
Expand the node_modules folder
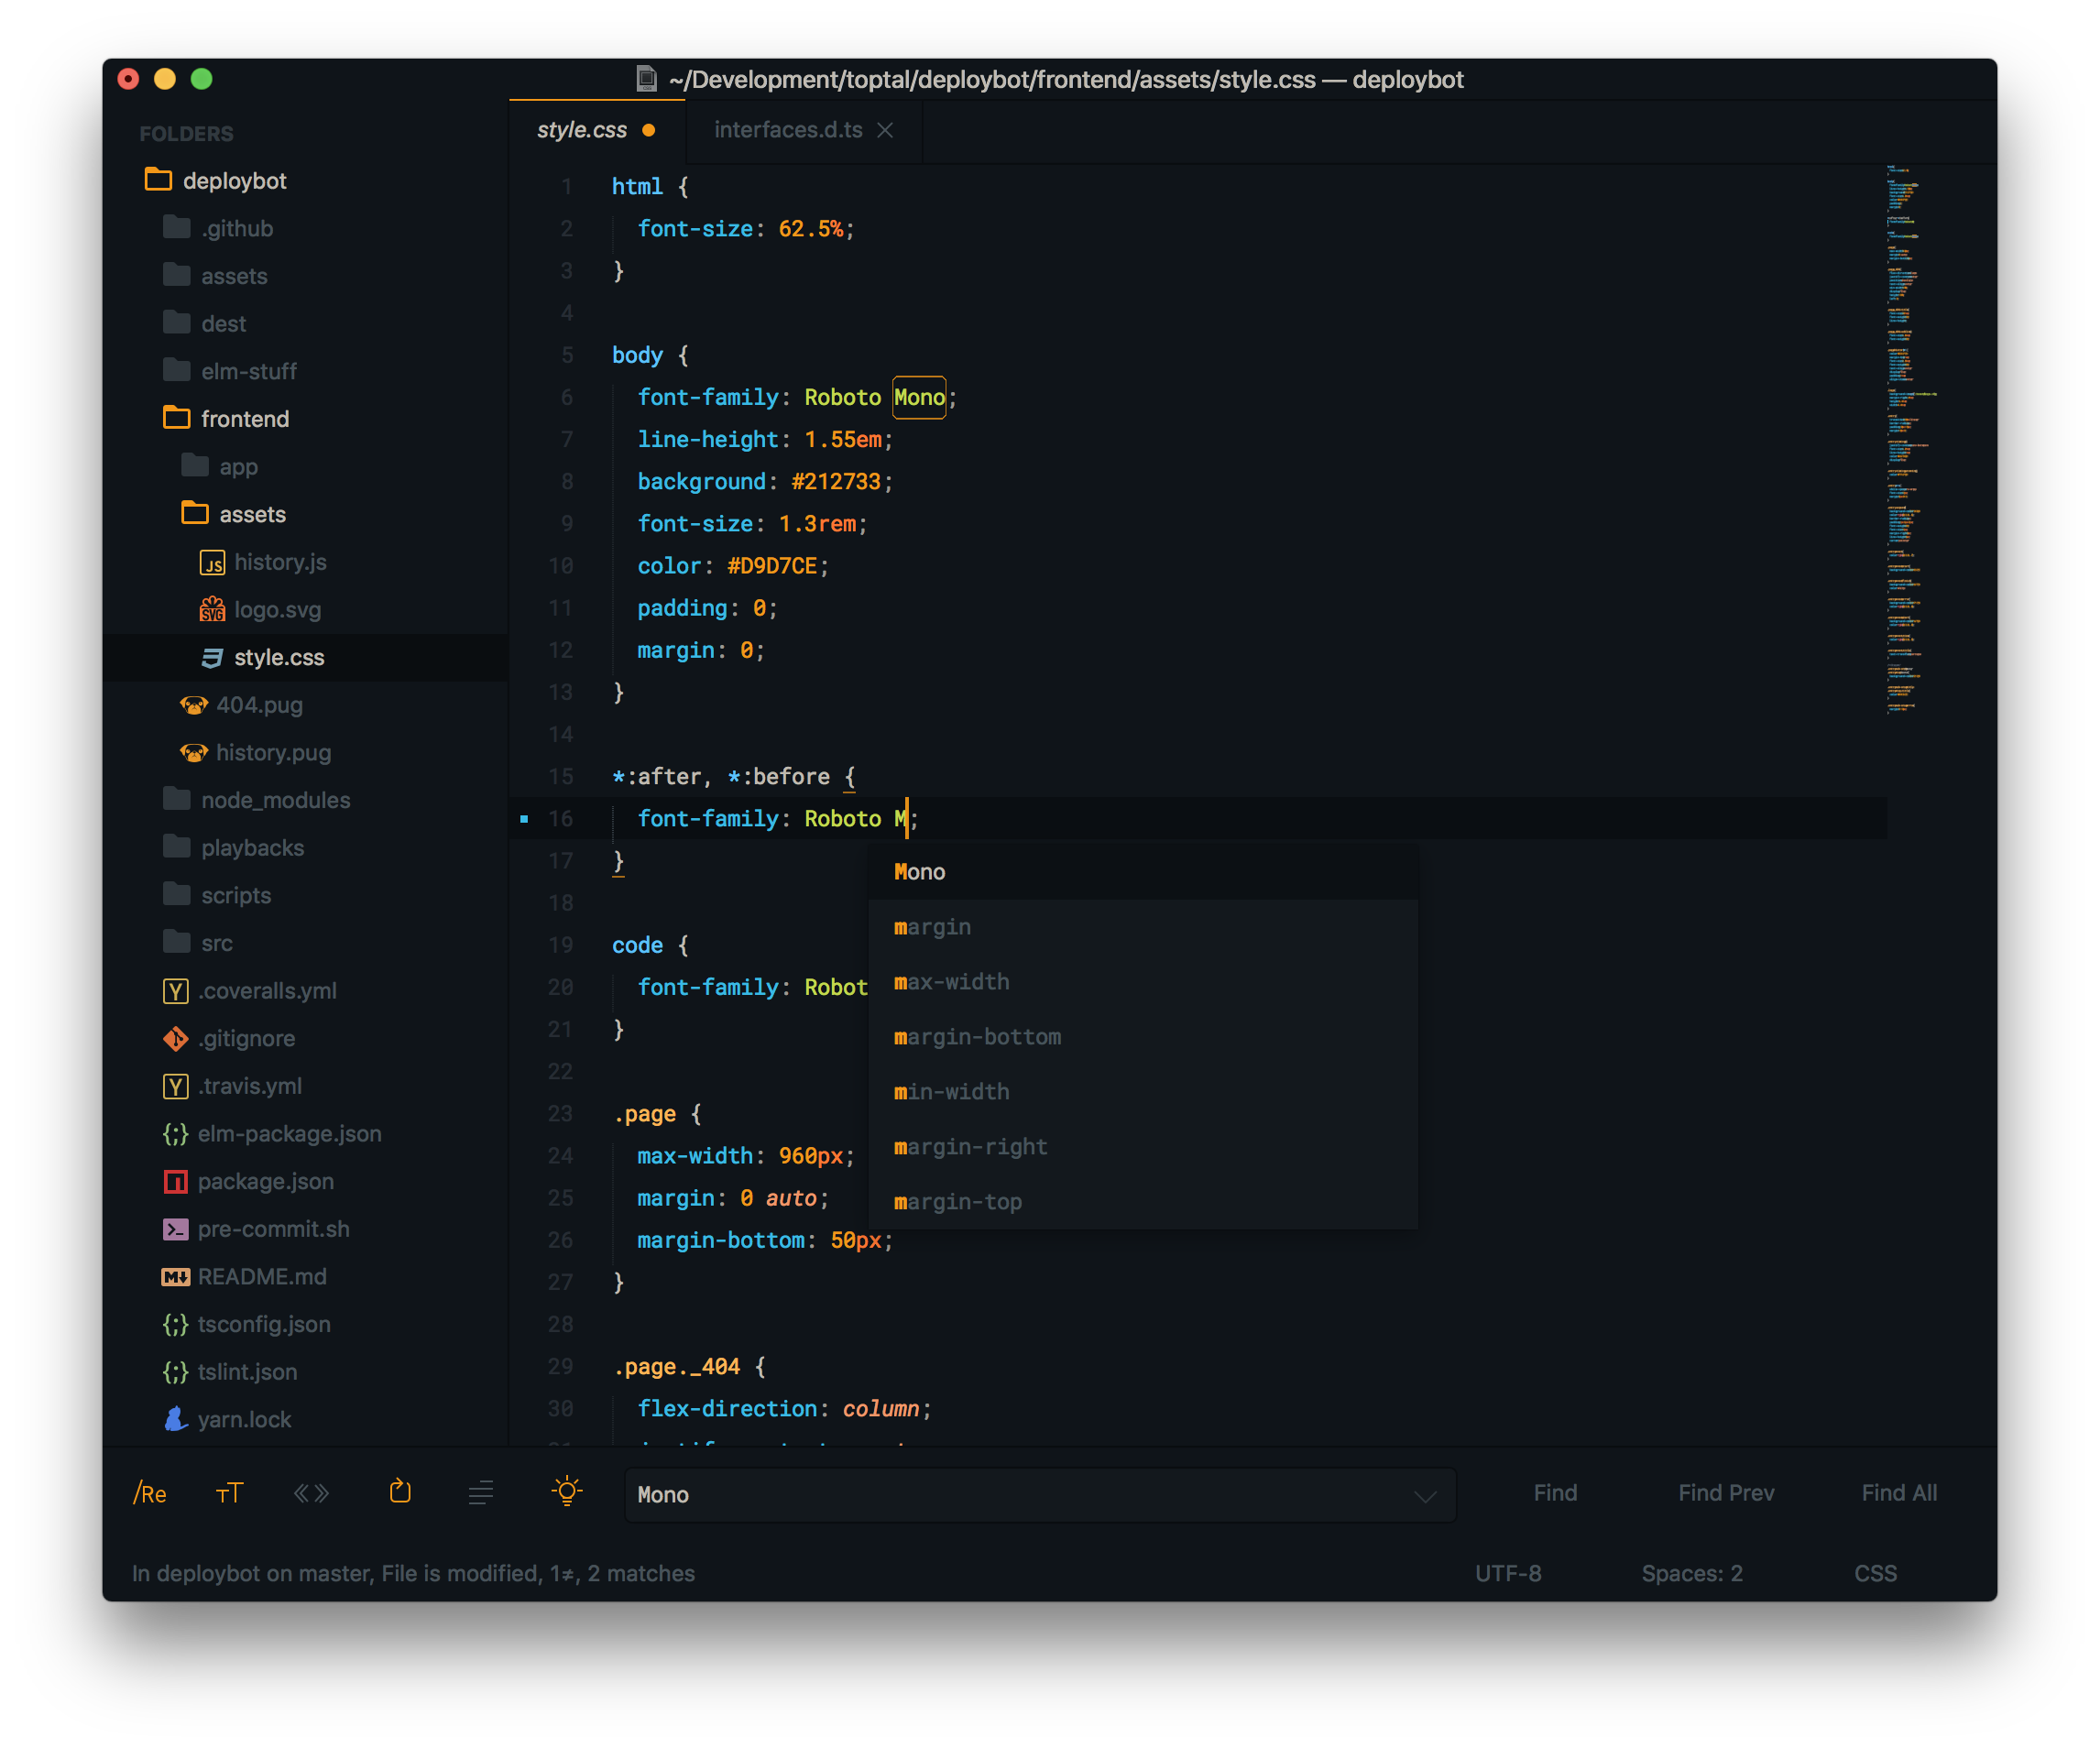(275, 800)
